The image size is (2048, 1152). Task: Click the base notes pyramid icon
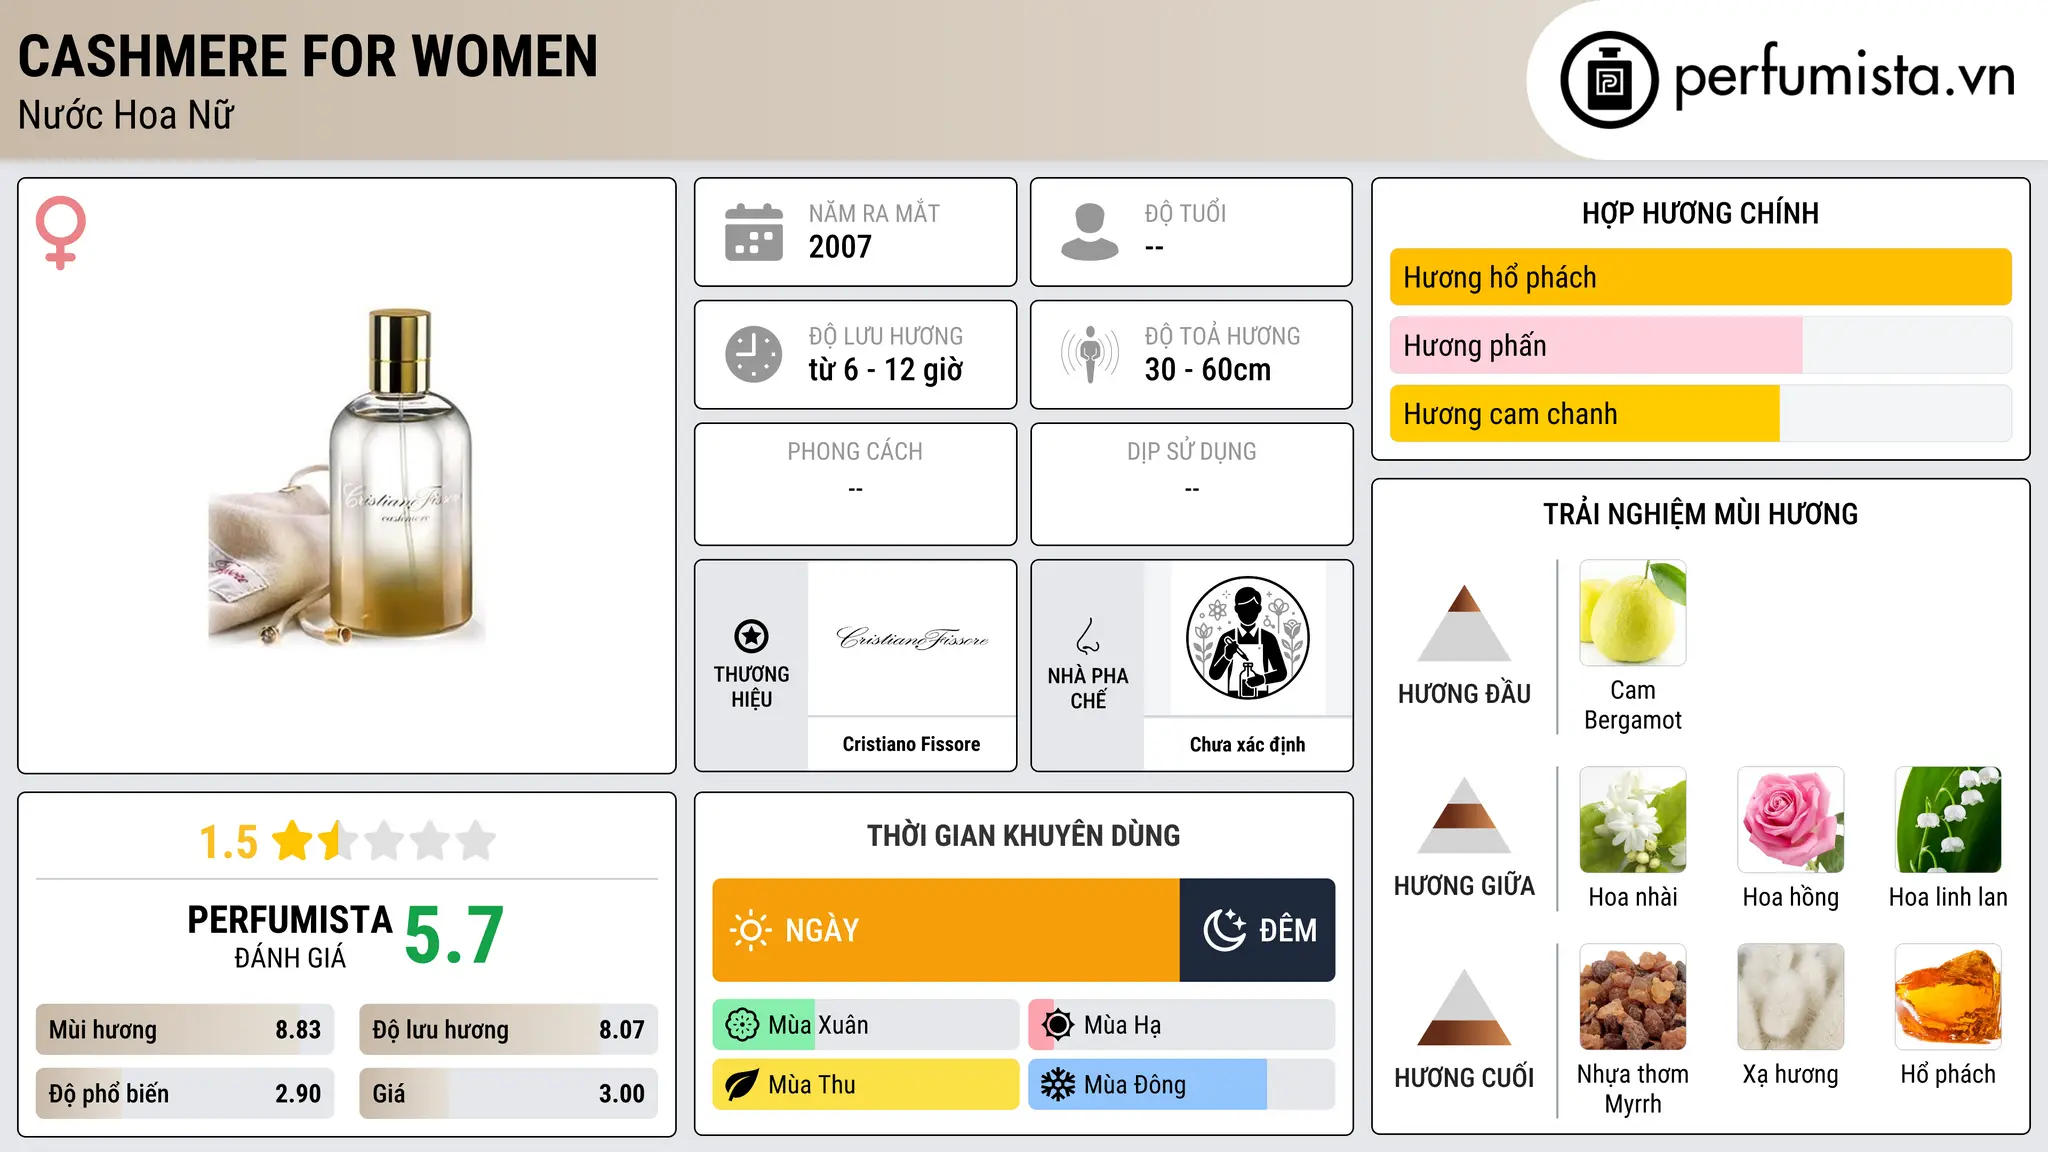pos(1464,1007)
